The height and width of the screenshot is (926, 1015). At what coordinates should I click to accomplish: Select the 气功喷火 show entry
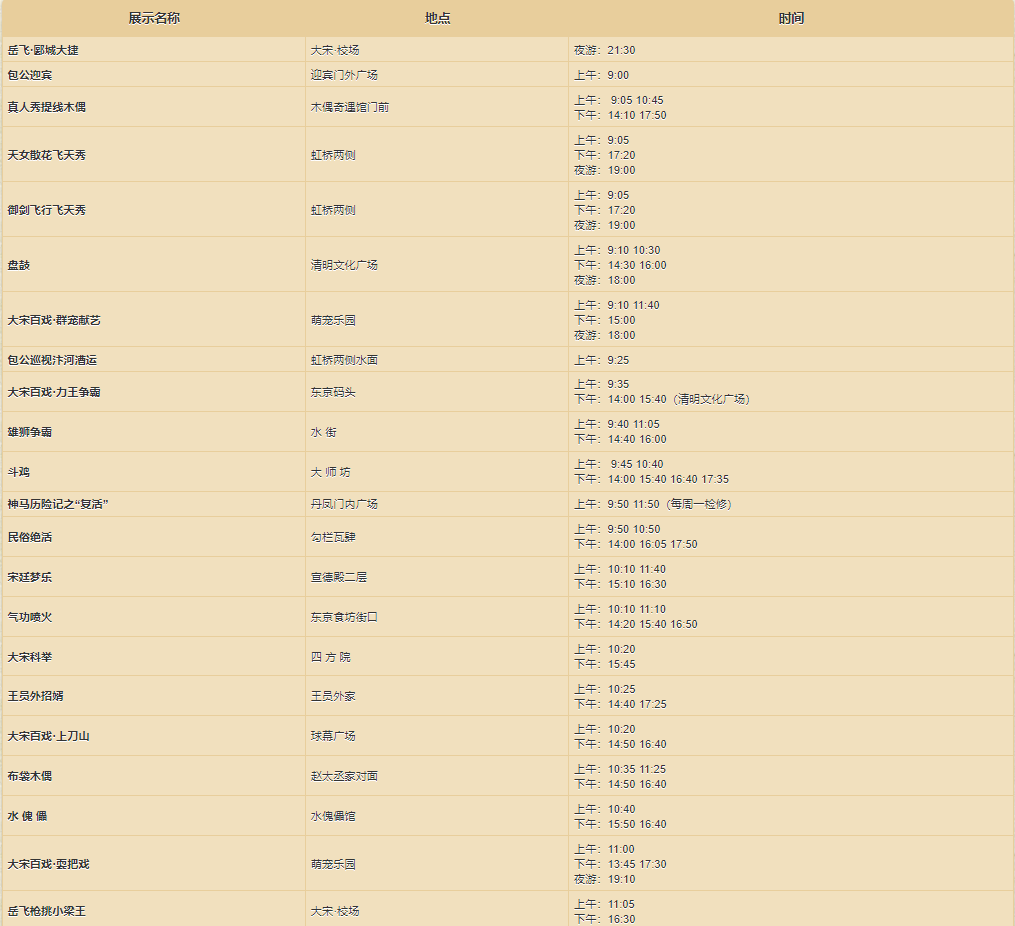[30, 617]
